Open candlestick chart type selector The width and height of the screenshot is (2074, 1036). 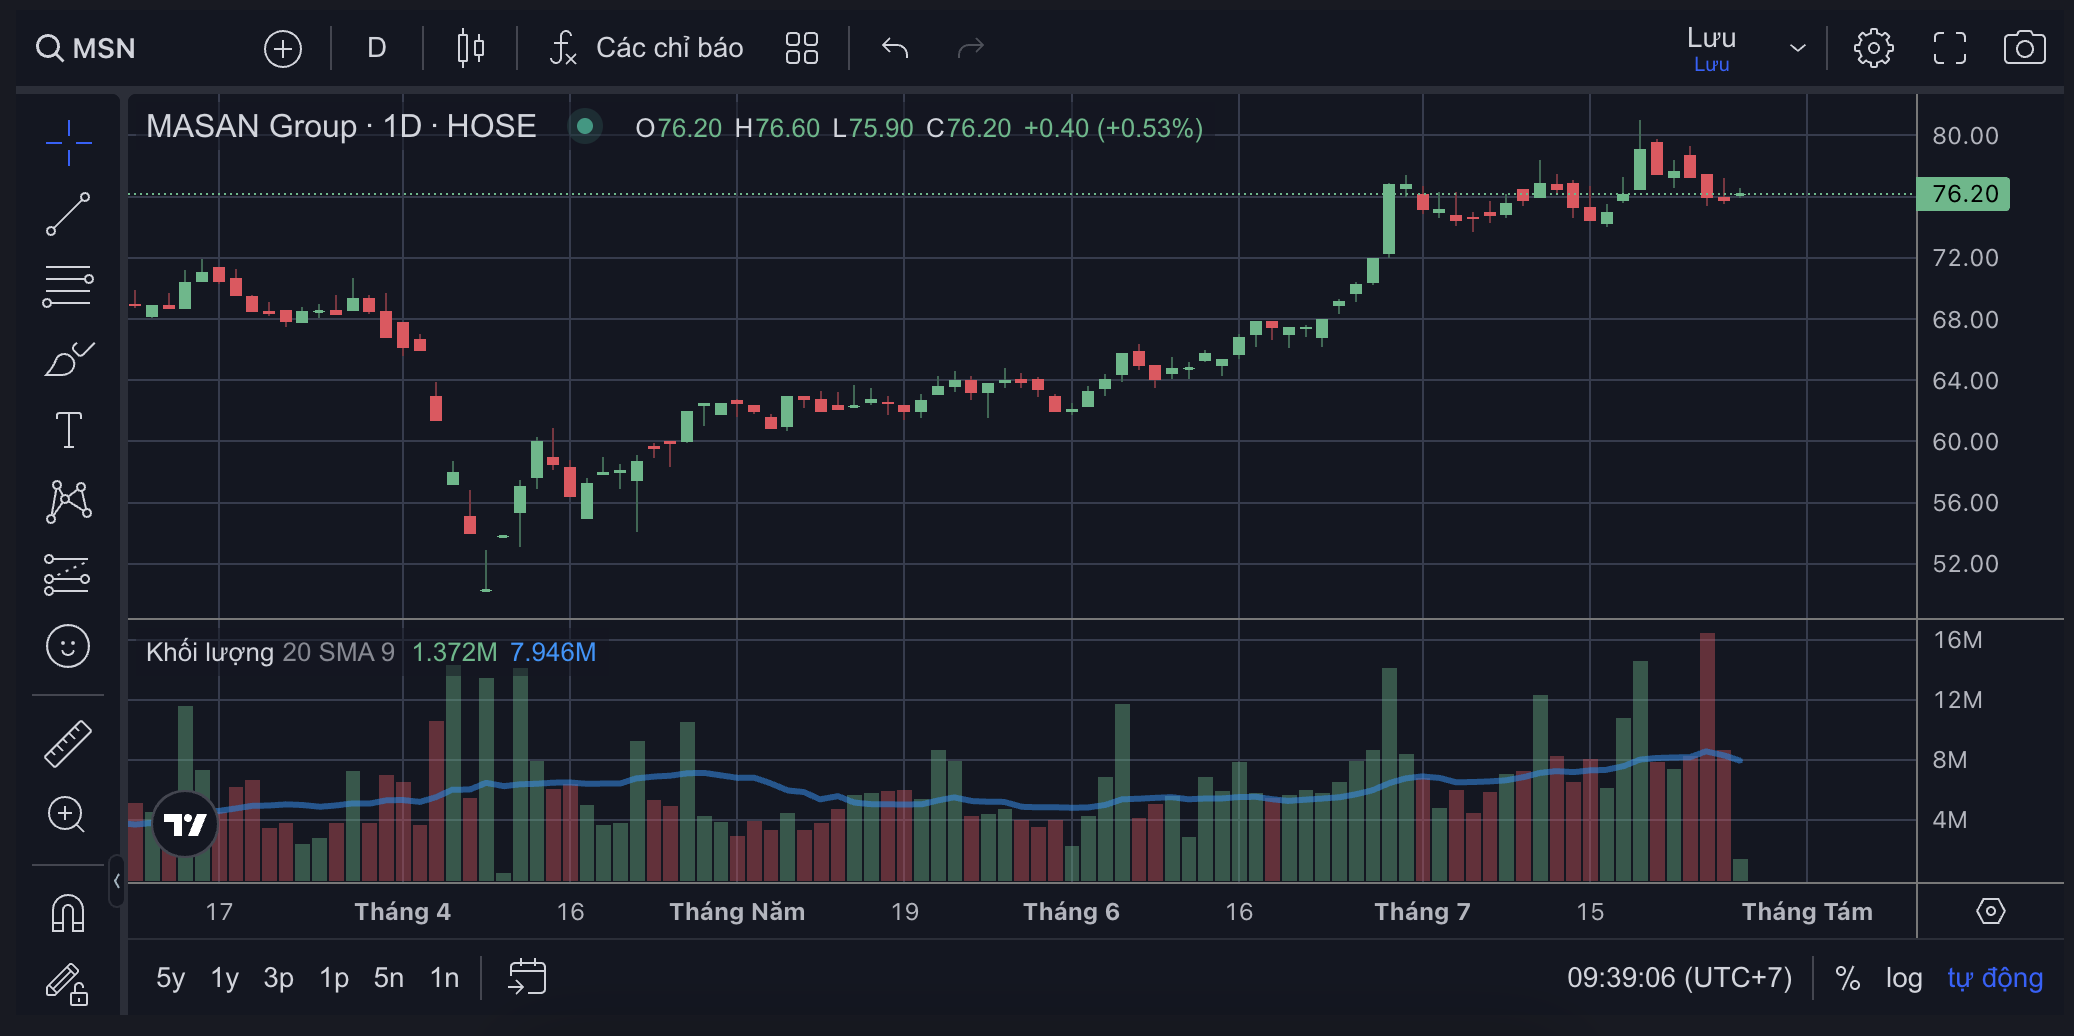pos(470,48)
